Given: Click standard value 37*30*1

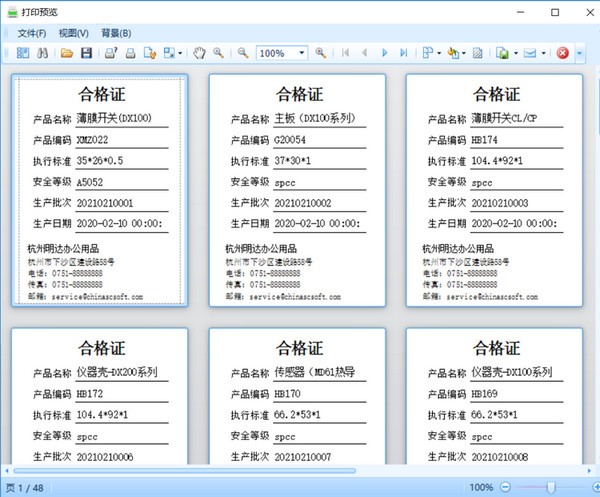Looking at the screenshot, I should coord(292,161).
